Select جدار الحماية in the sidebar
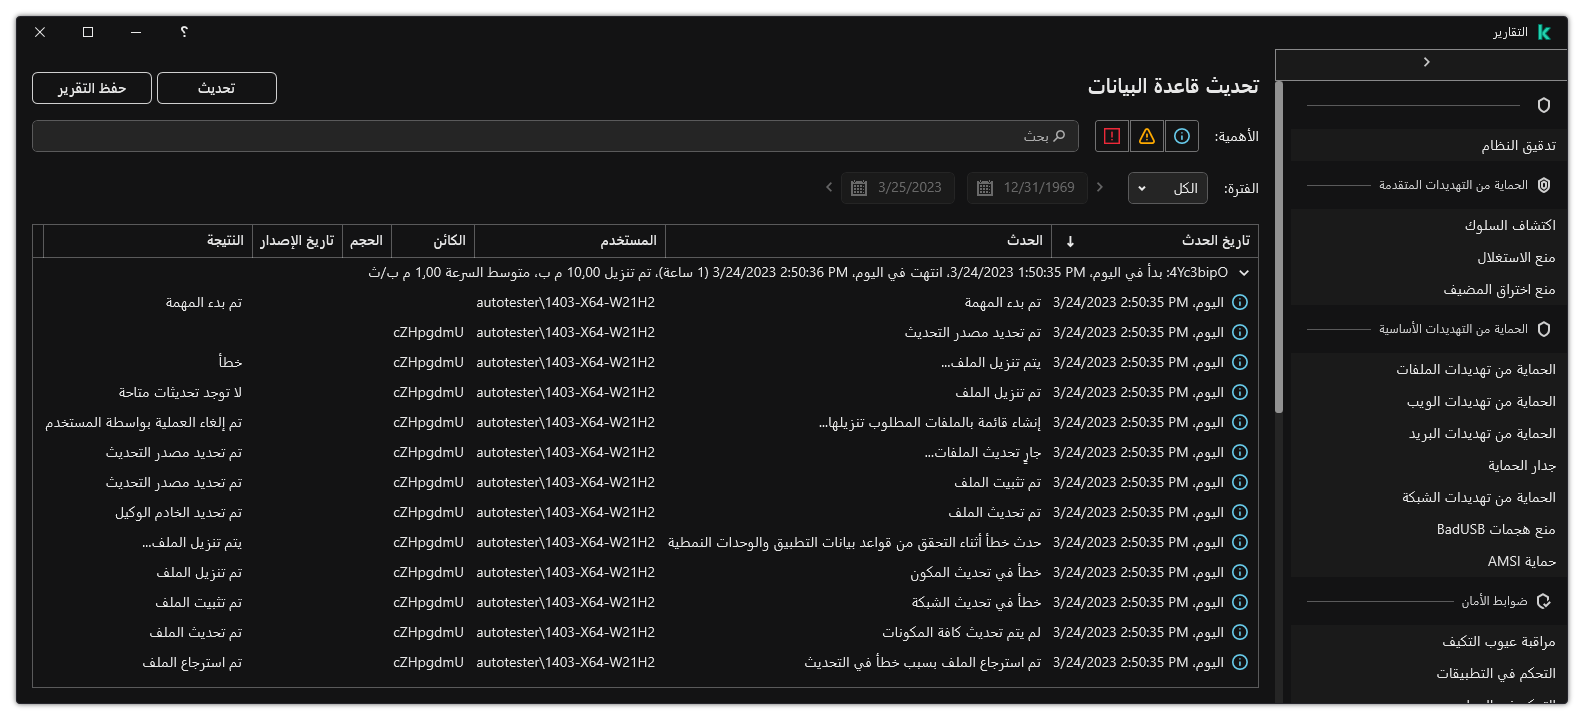 click(x=1521, y=465)
